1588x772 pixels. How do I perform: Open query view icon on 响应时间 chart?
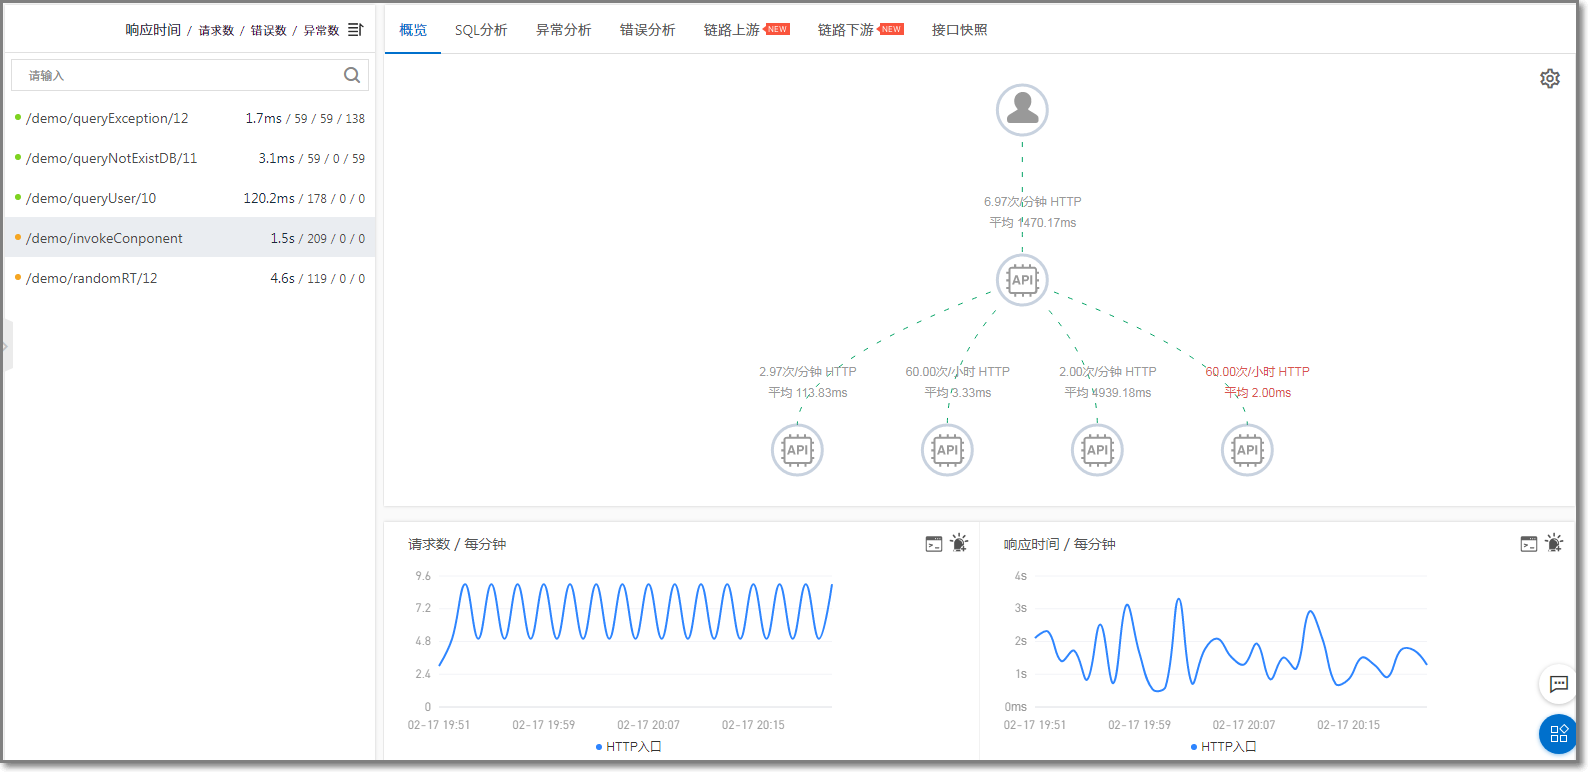(x=1529, y=544)
